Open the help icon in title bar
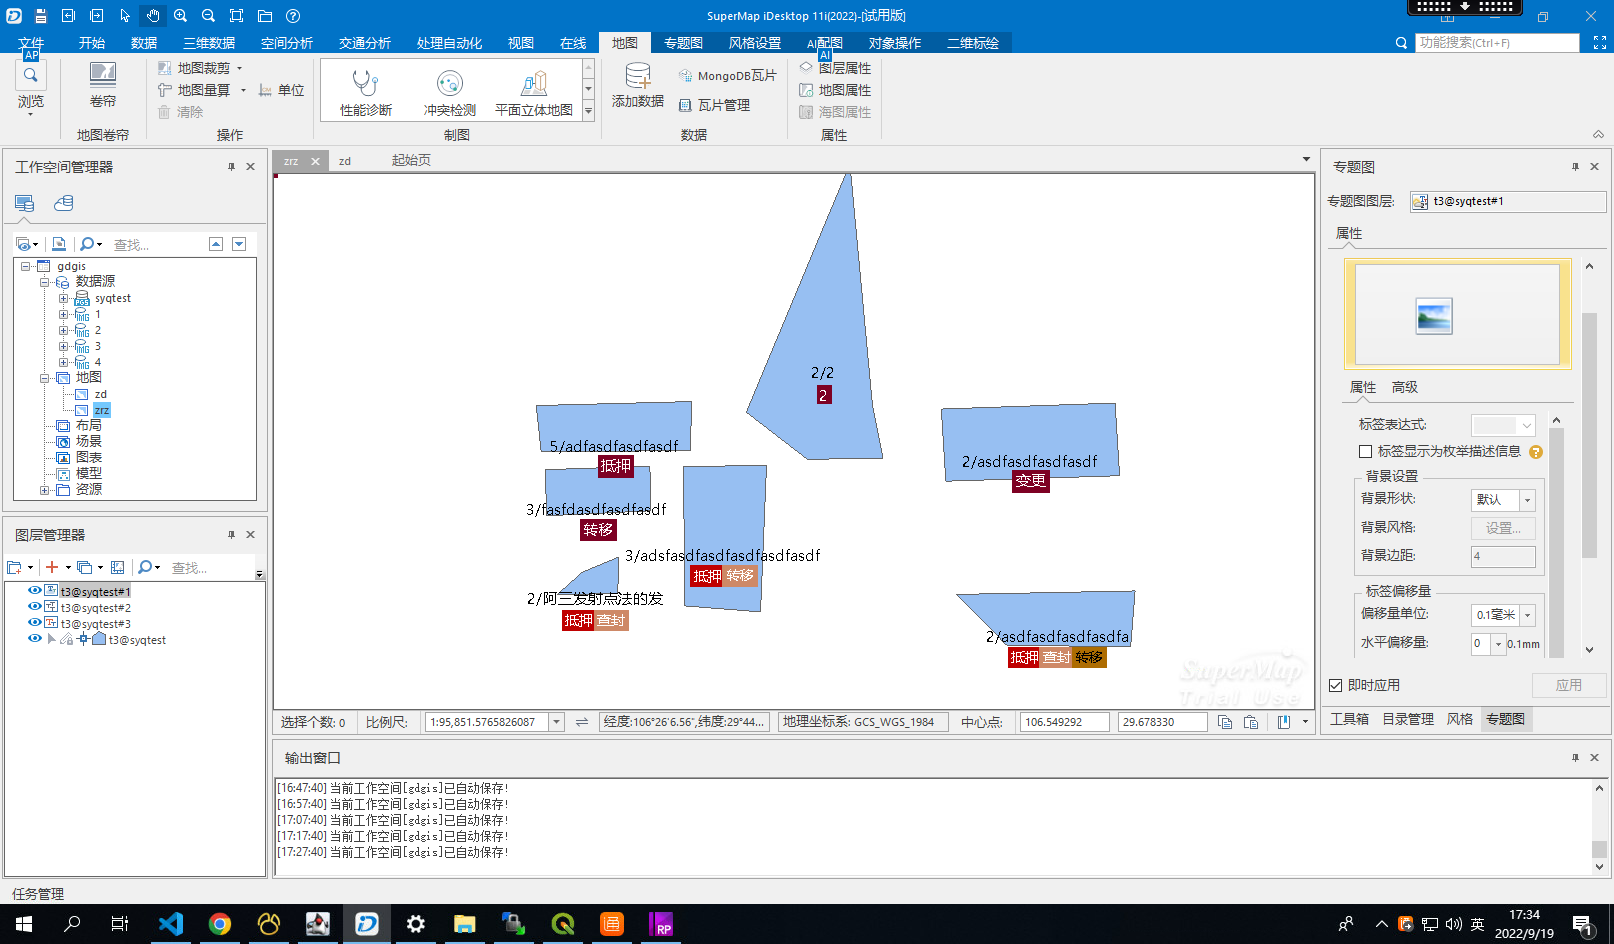 tap(293, 16)
